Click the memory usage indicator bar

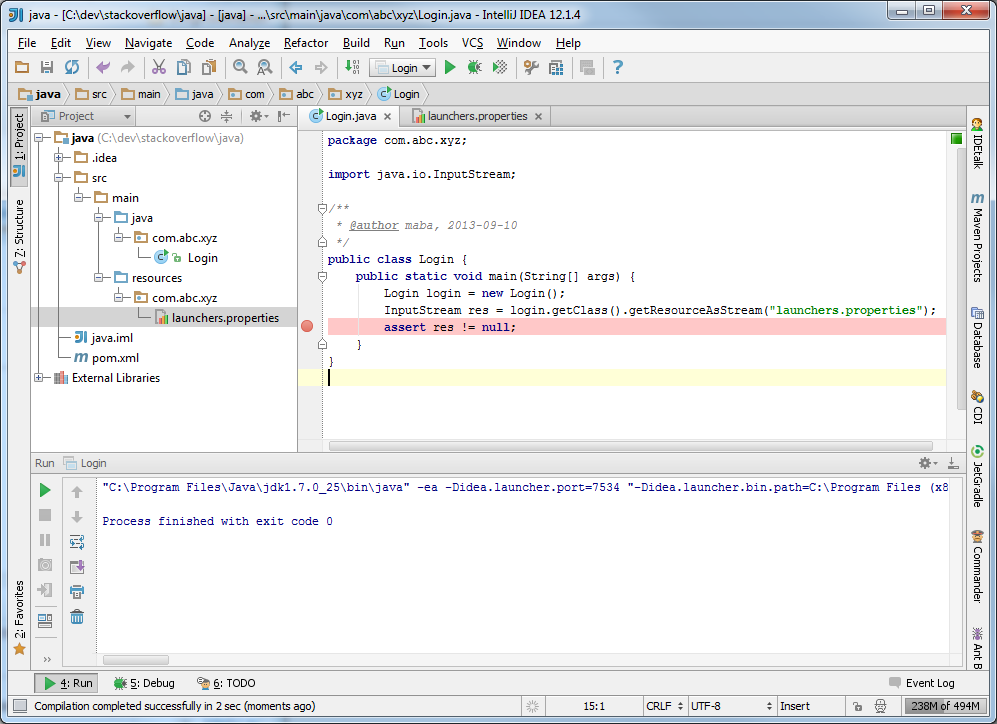point(946,706)
